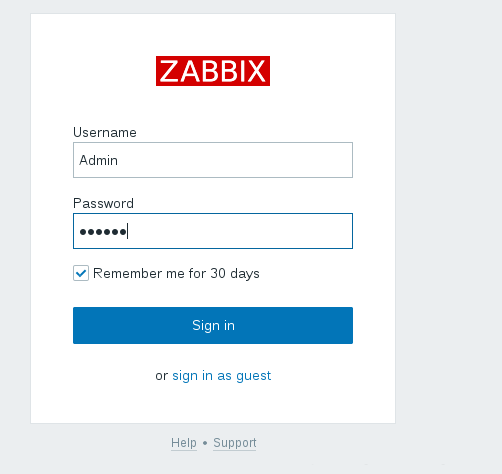The image size is (502, 474).
Task: Click the Password field label
Action: tap(103, 203)
